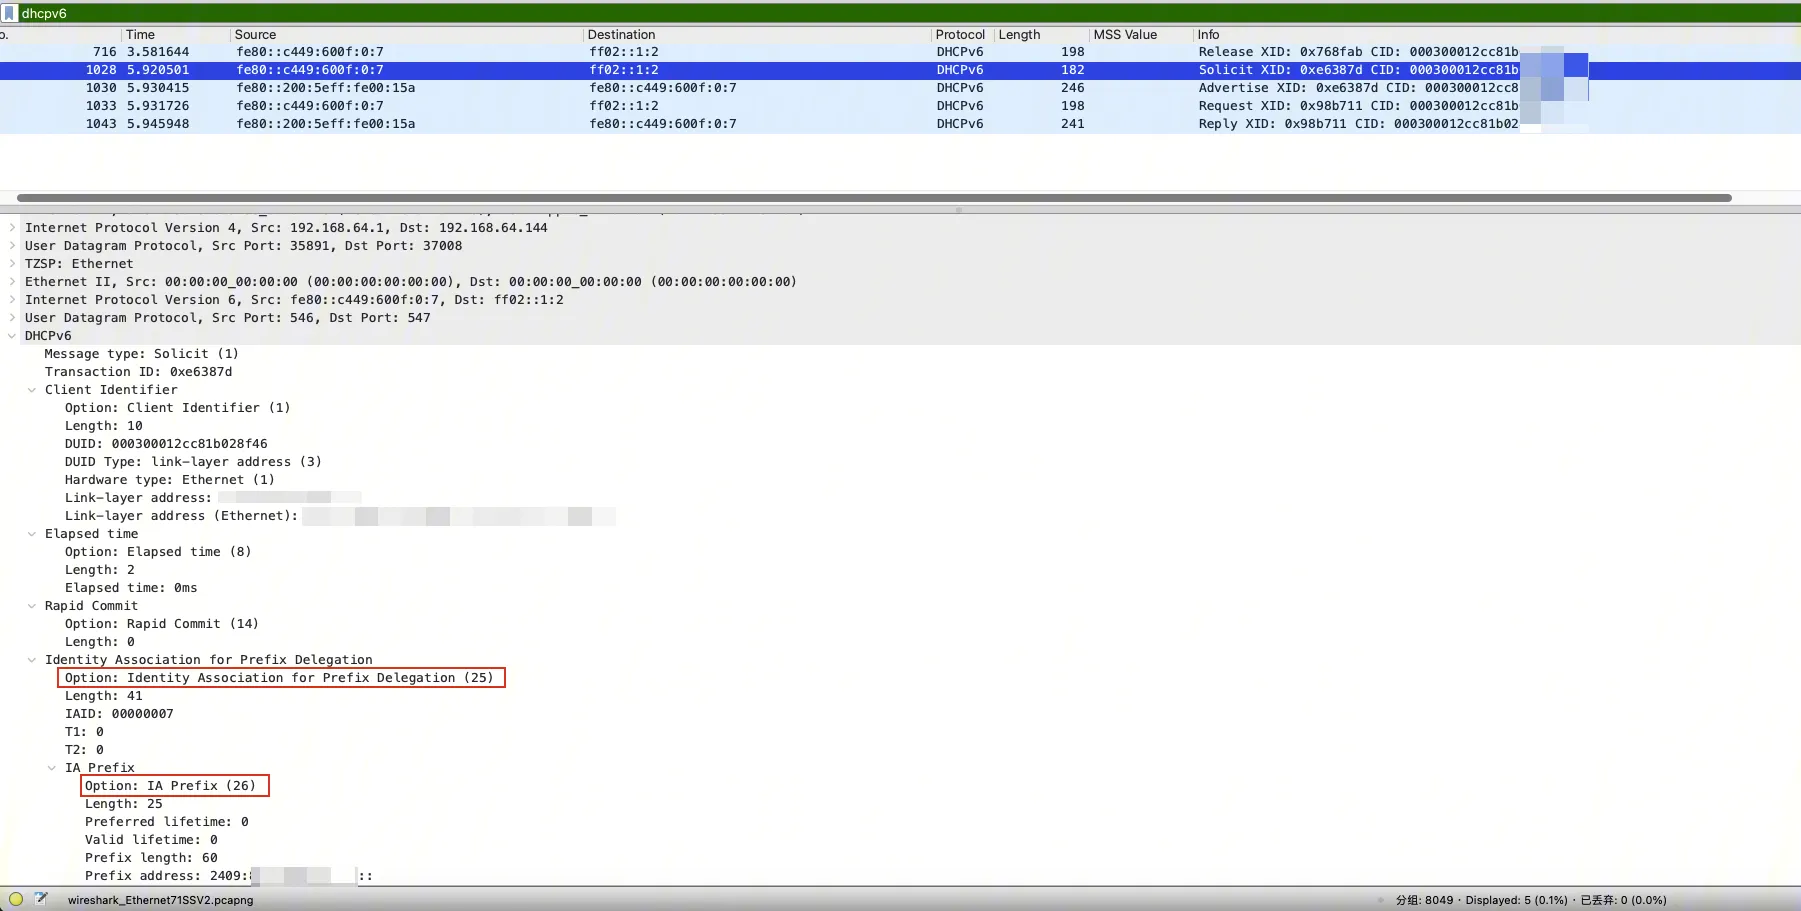The width and height of the screenshot is (1801, 911).
Task: Collapse the Client Identifier section
Action: (x=32, y=390)
